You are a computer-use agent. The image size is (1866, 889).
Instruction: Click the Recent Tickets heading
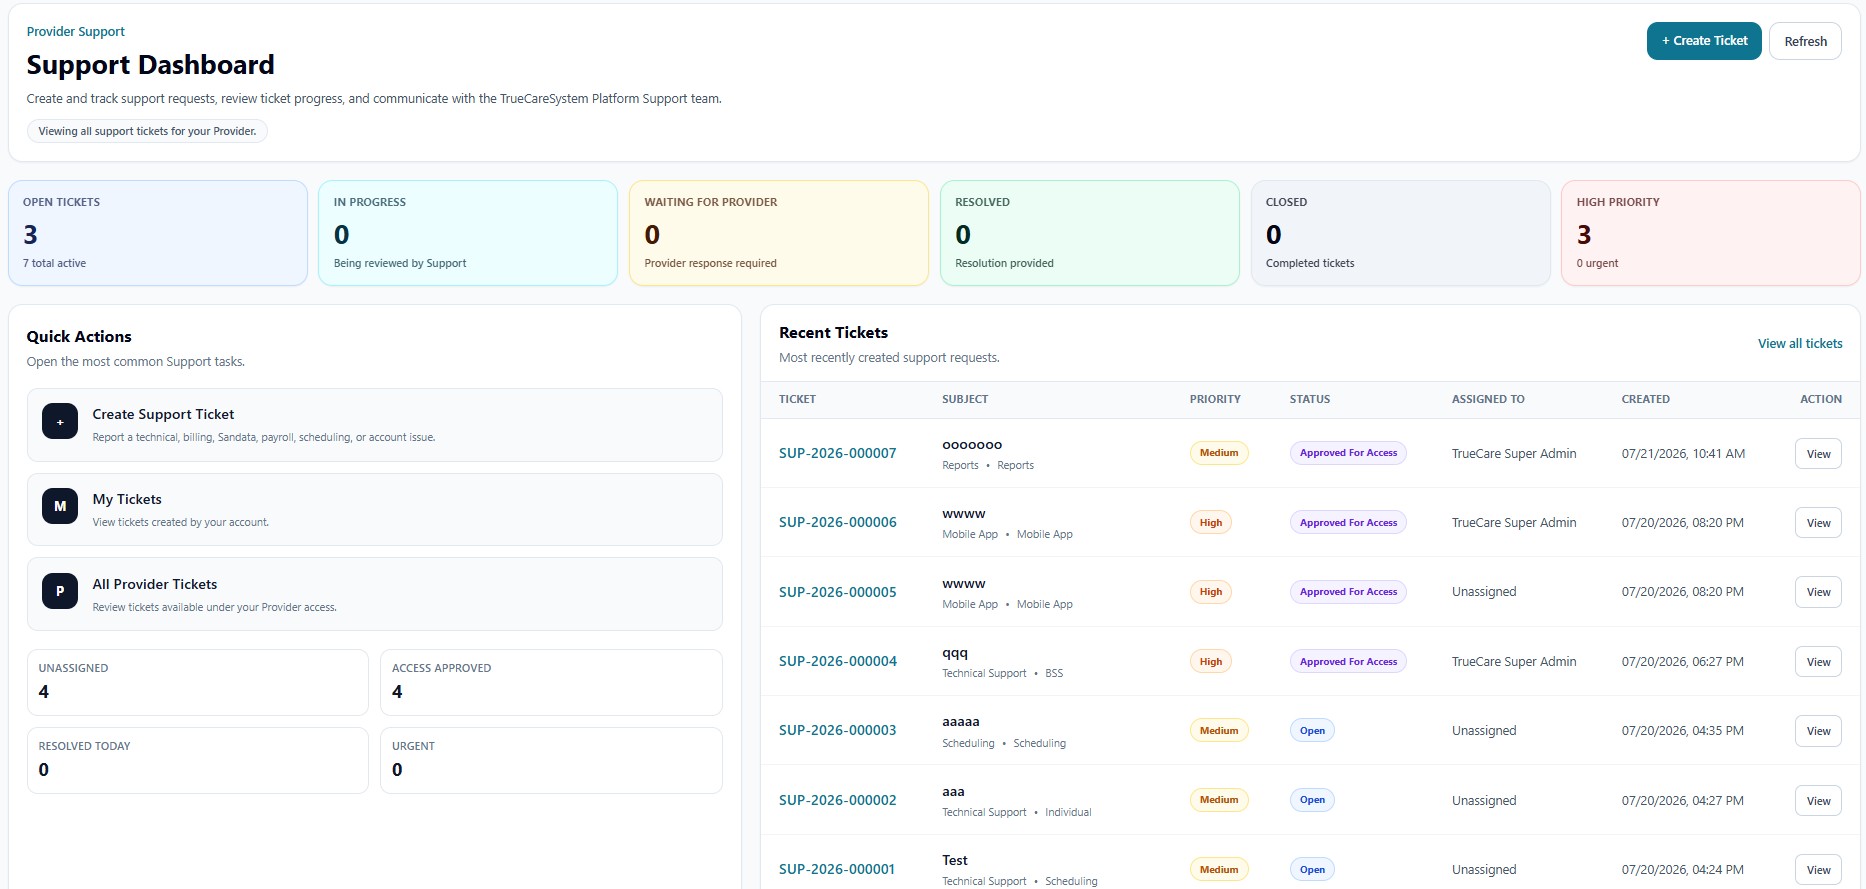click(833, 332)
